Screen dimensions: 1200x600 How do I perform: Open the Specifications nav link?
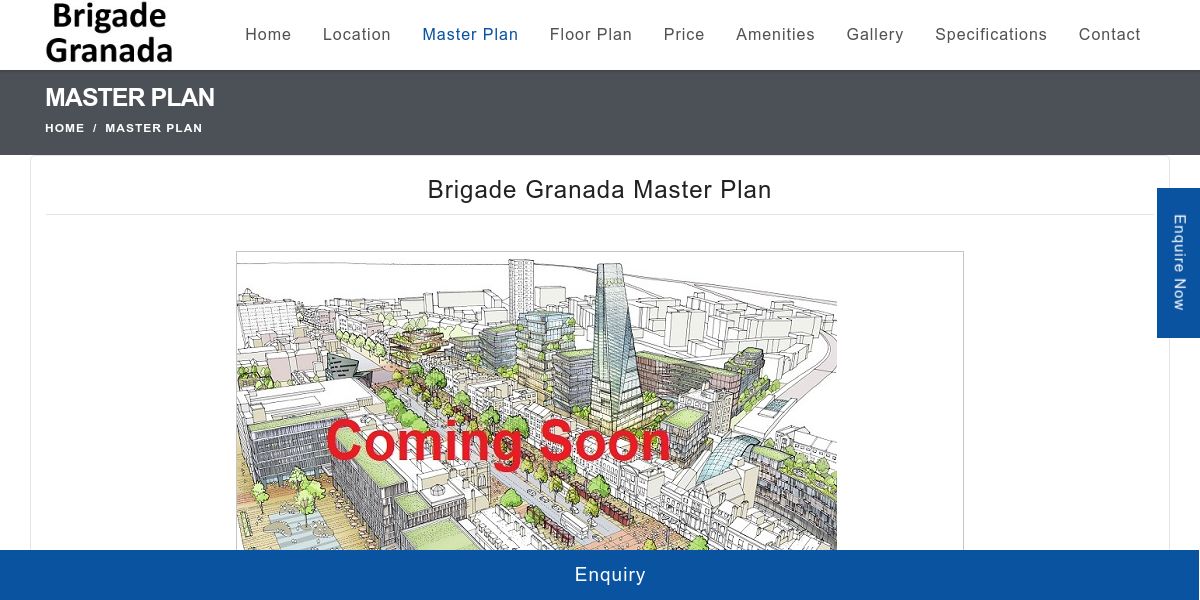point(991,34)
